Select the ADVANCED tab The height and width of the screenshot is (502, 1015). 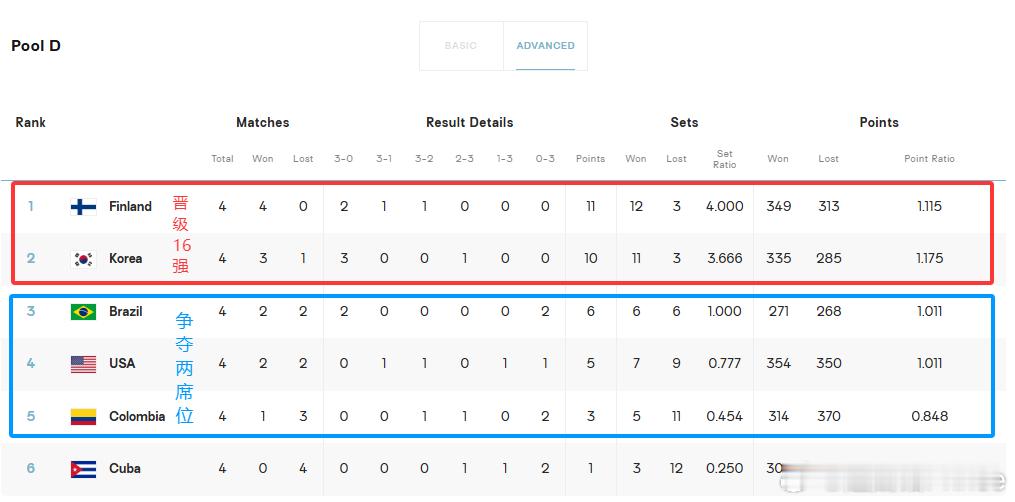[545, 46]
